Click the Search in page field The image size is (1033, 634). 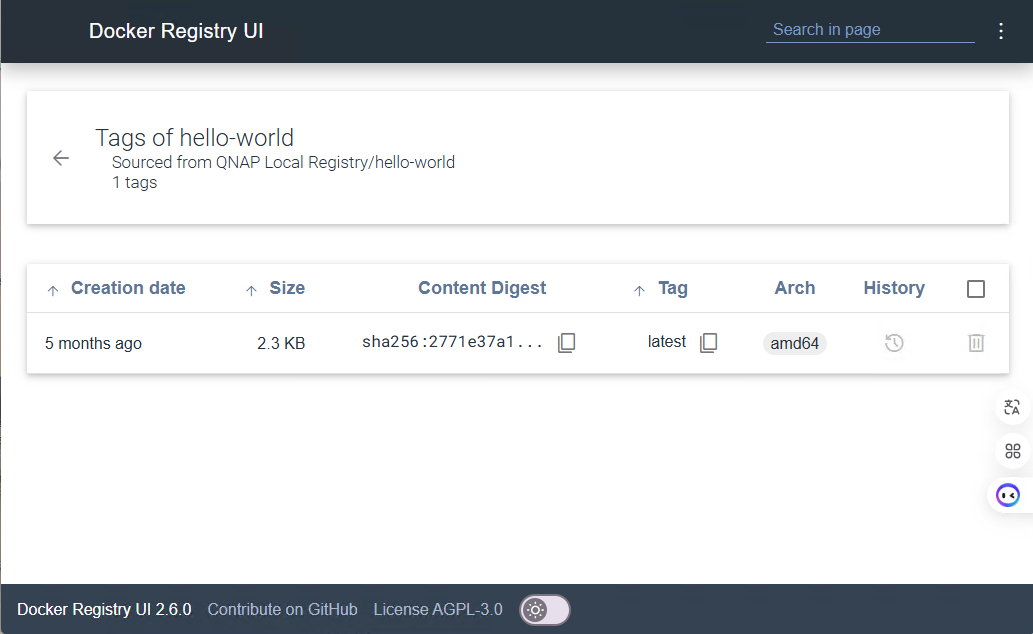pyautogui.click(x=869, y=30)
